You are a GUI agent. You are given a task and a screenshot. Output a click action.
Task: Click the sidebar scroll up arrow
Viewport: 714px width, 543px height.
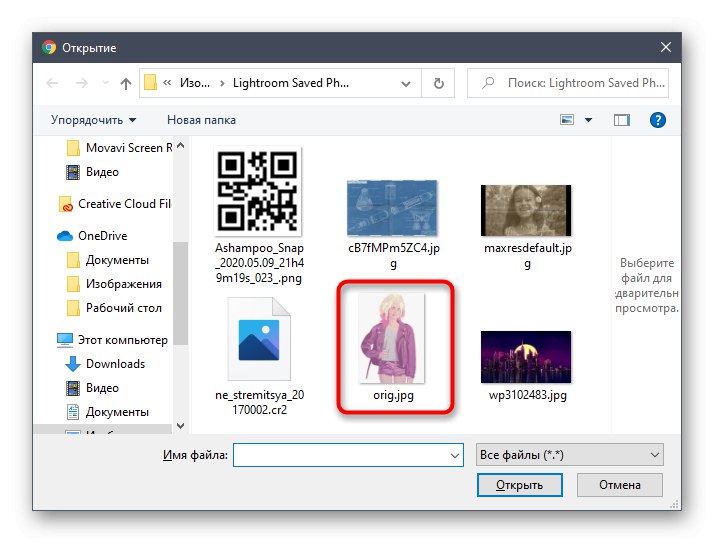pos(180,145)
